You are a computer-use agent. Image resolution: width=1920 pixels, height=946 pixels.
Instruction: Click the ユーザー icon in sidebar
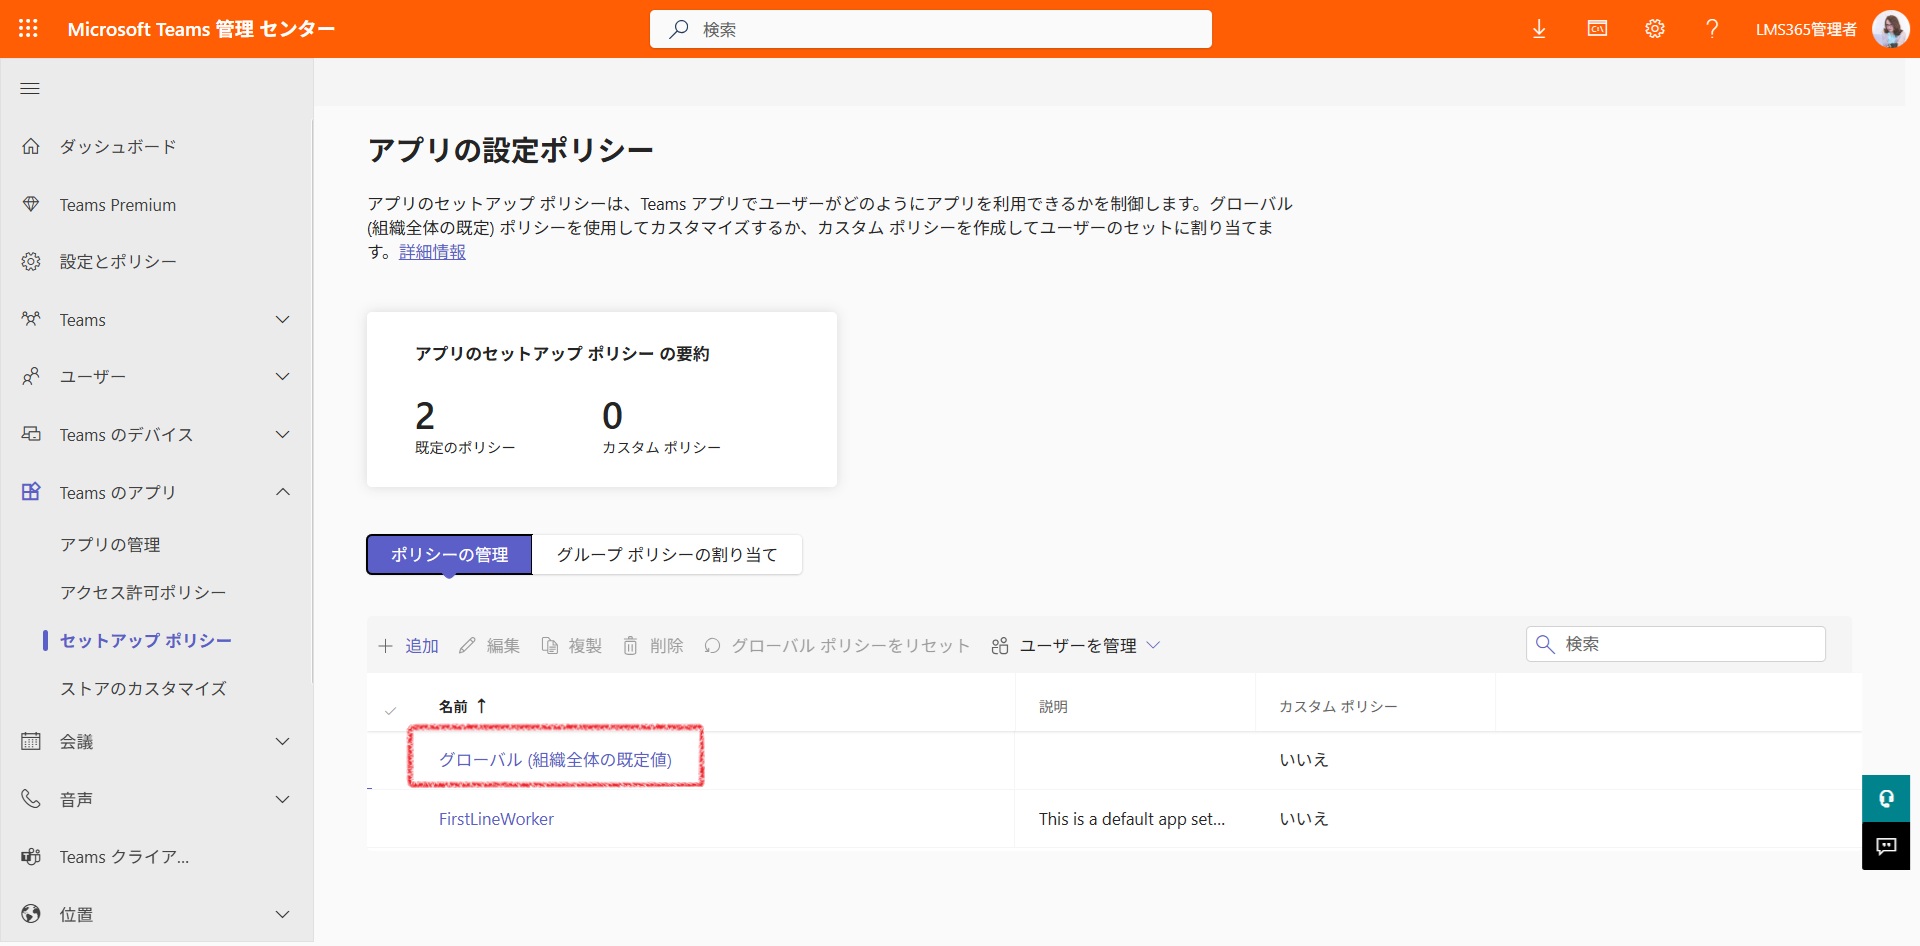[x=31, y=377]
